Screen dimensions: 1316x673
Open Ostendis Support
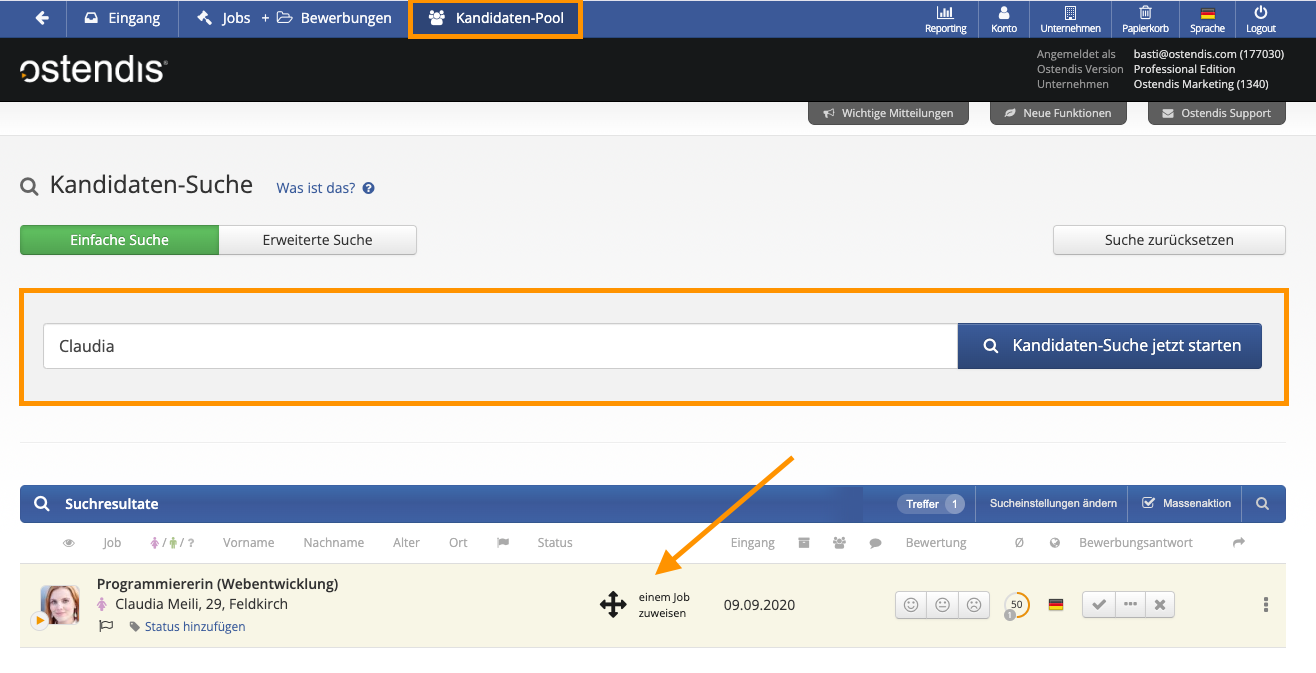pos(1216,113)
